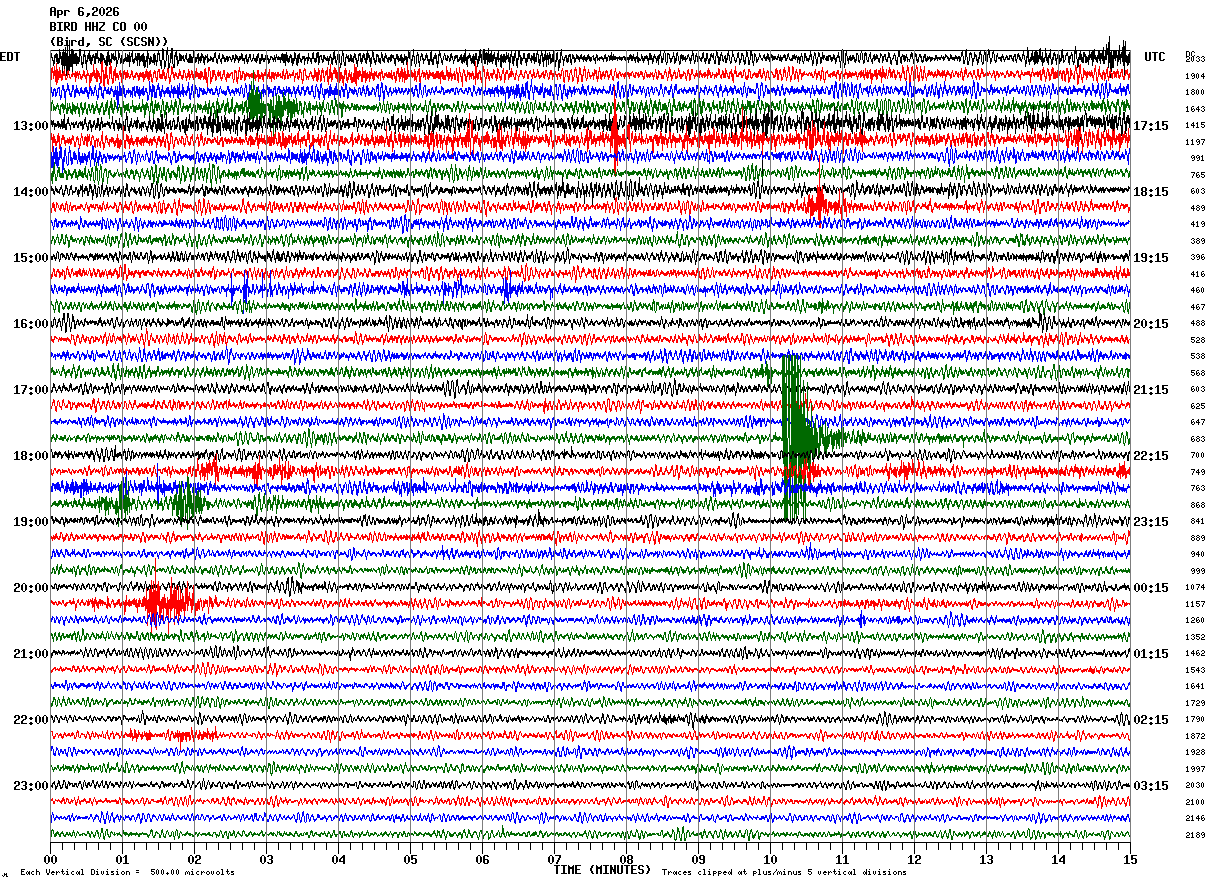The height and width of the screenshot is (886, 1210).
Task: Click the '05' minute tick label
Action: pyautogui.click(x=410, y=859)
